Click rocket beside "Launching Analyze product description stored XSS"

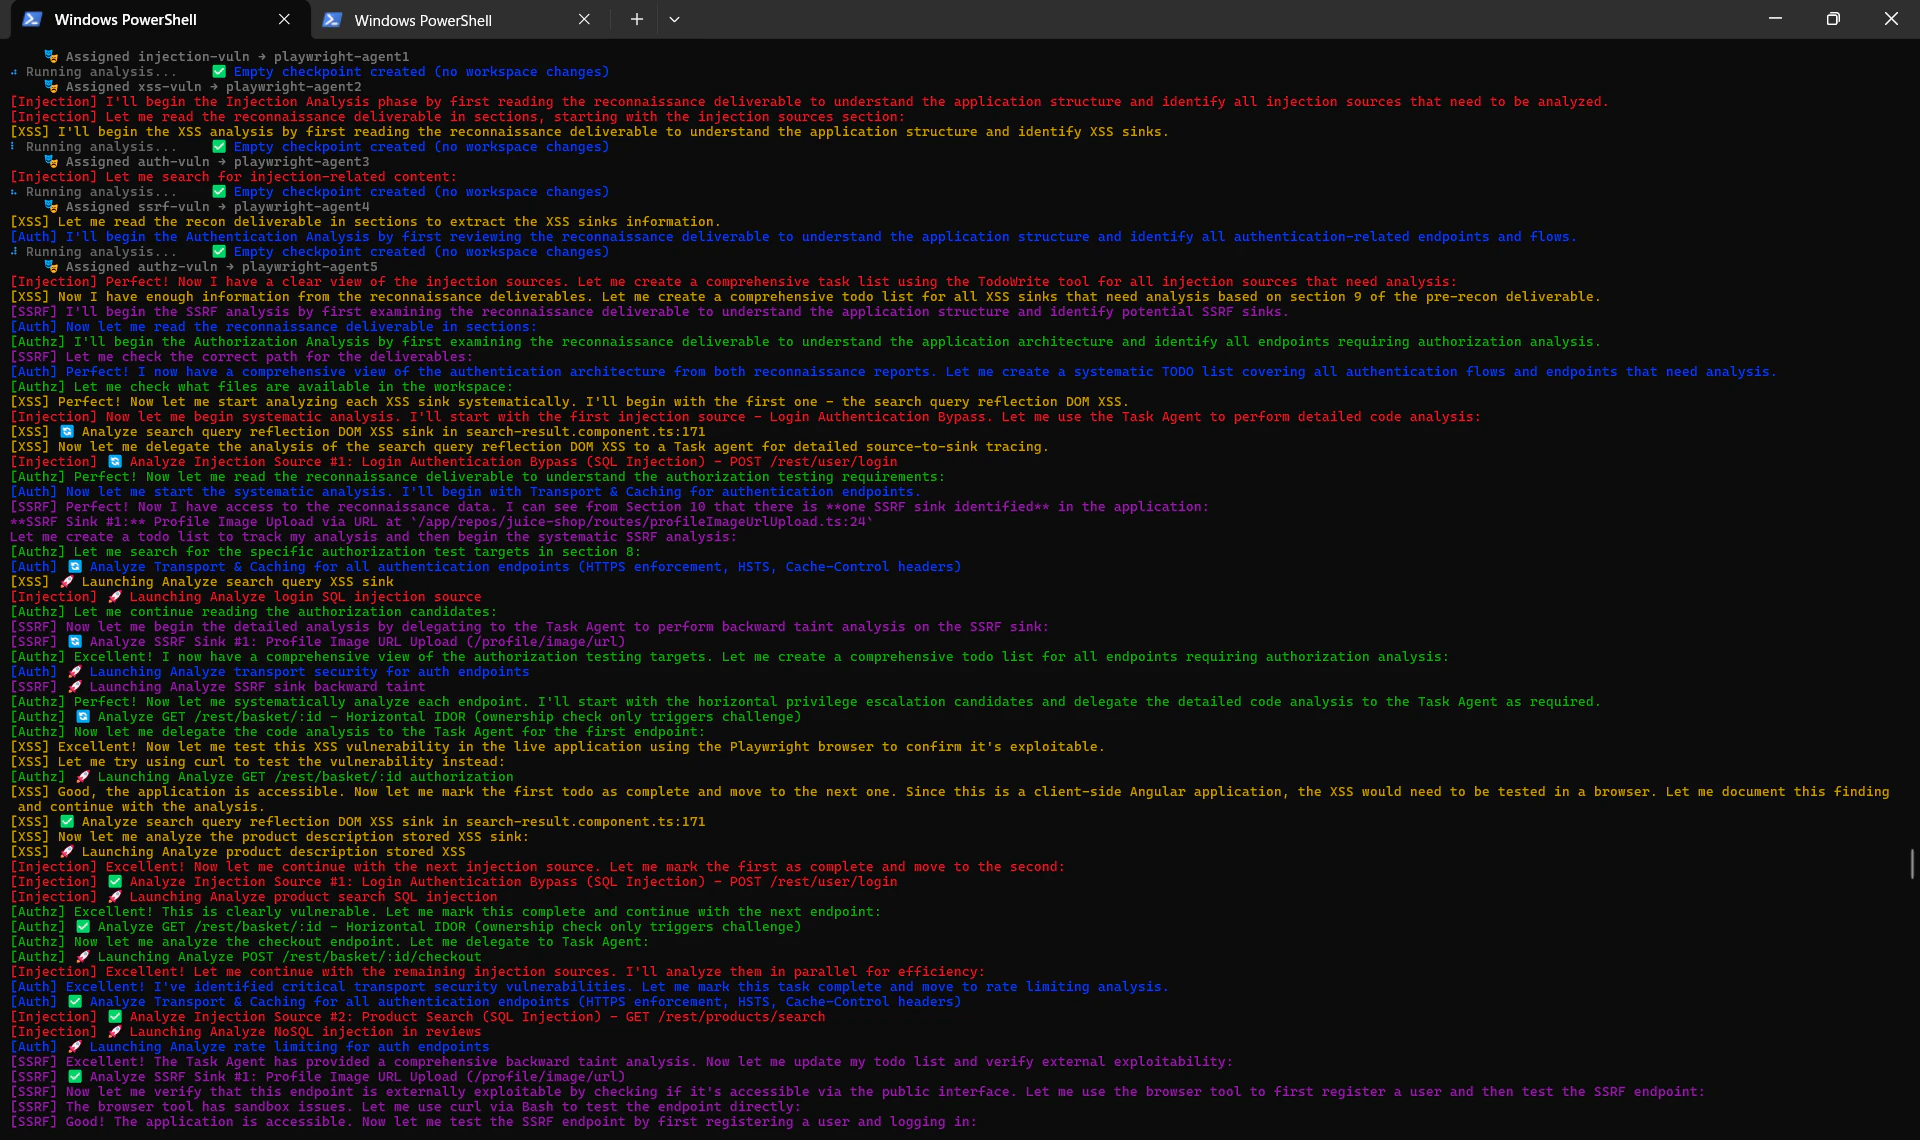click(x=67, y=852)
